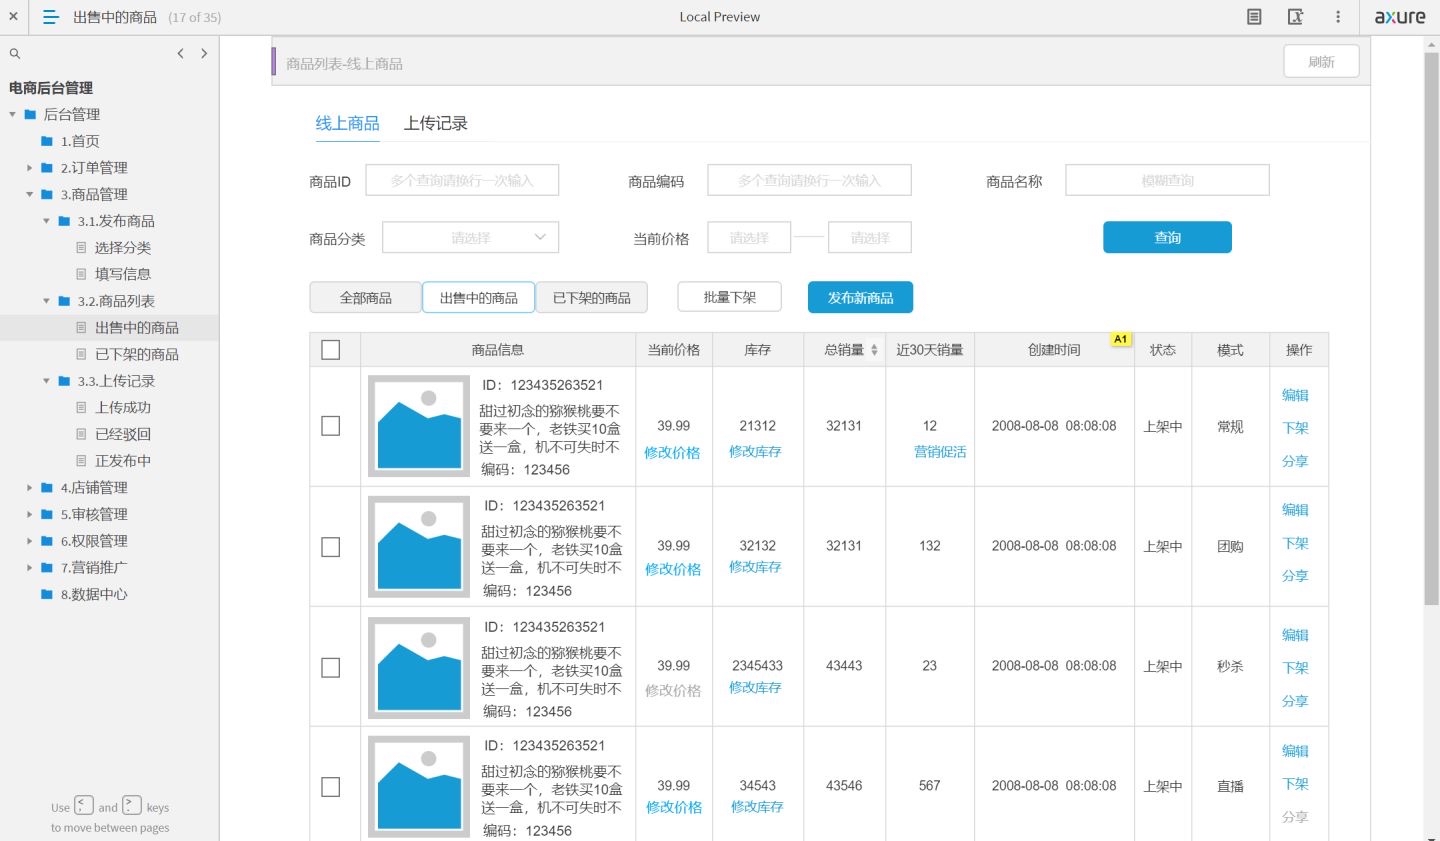Screen dimensions: 1440x841
Task: Expand the 5.审核管理 folder
Action: [x=30, y=514]
